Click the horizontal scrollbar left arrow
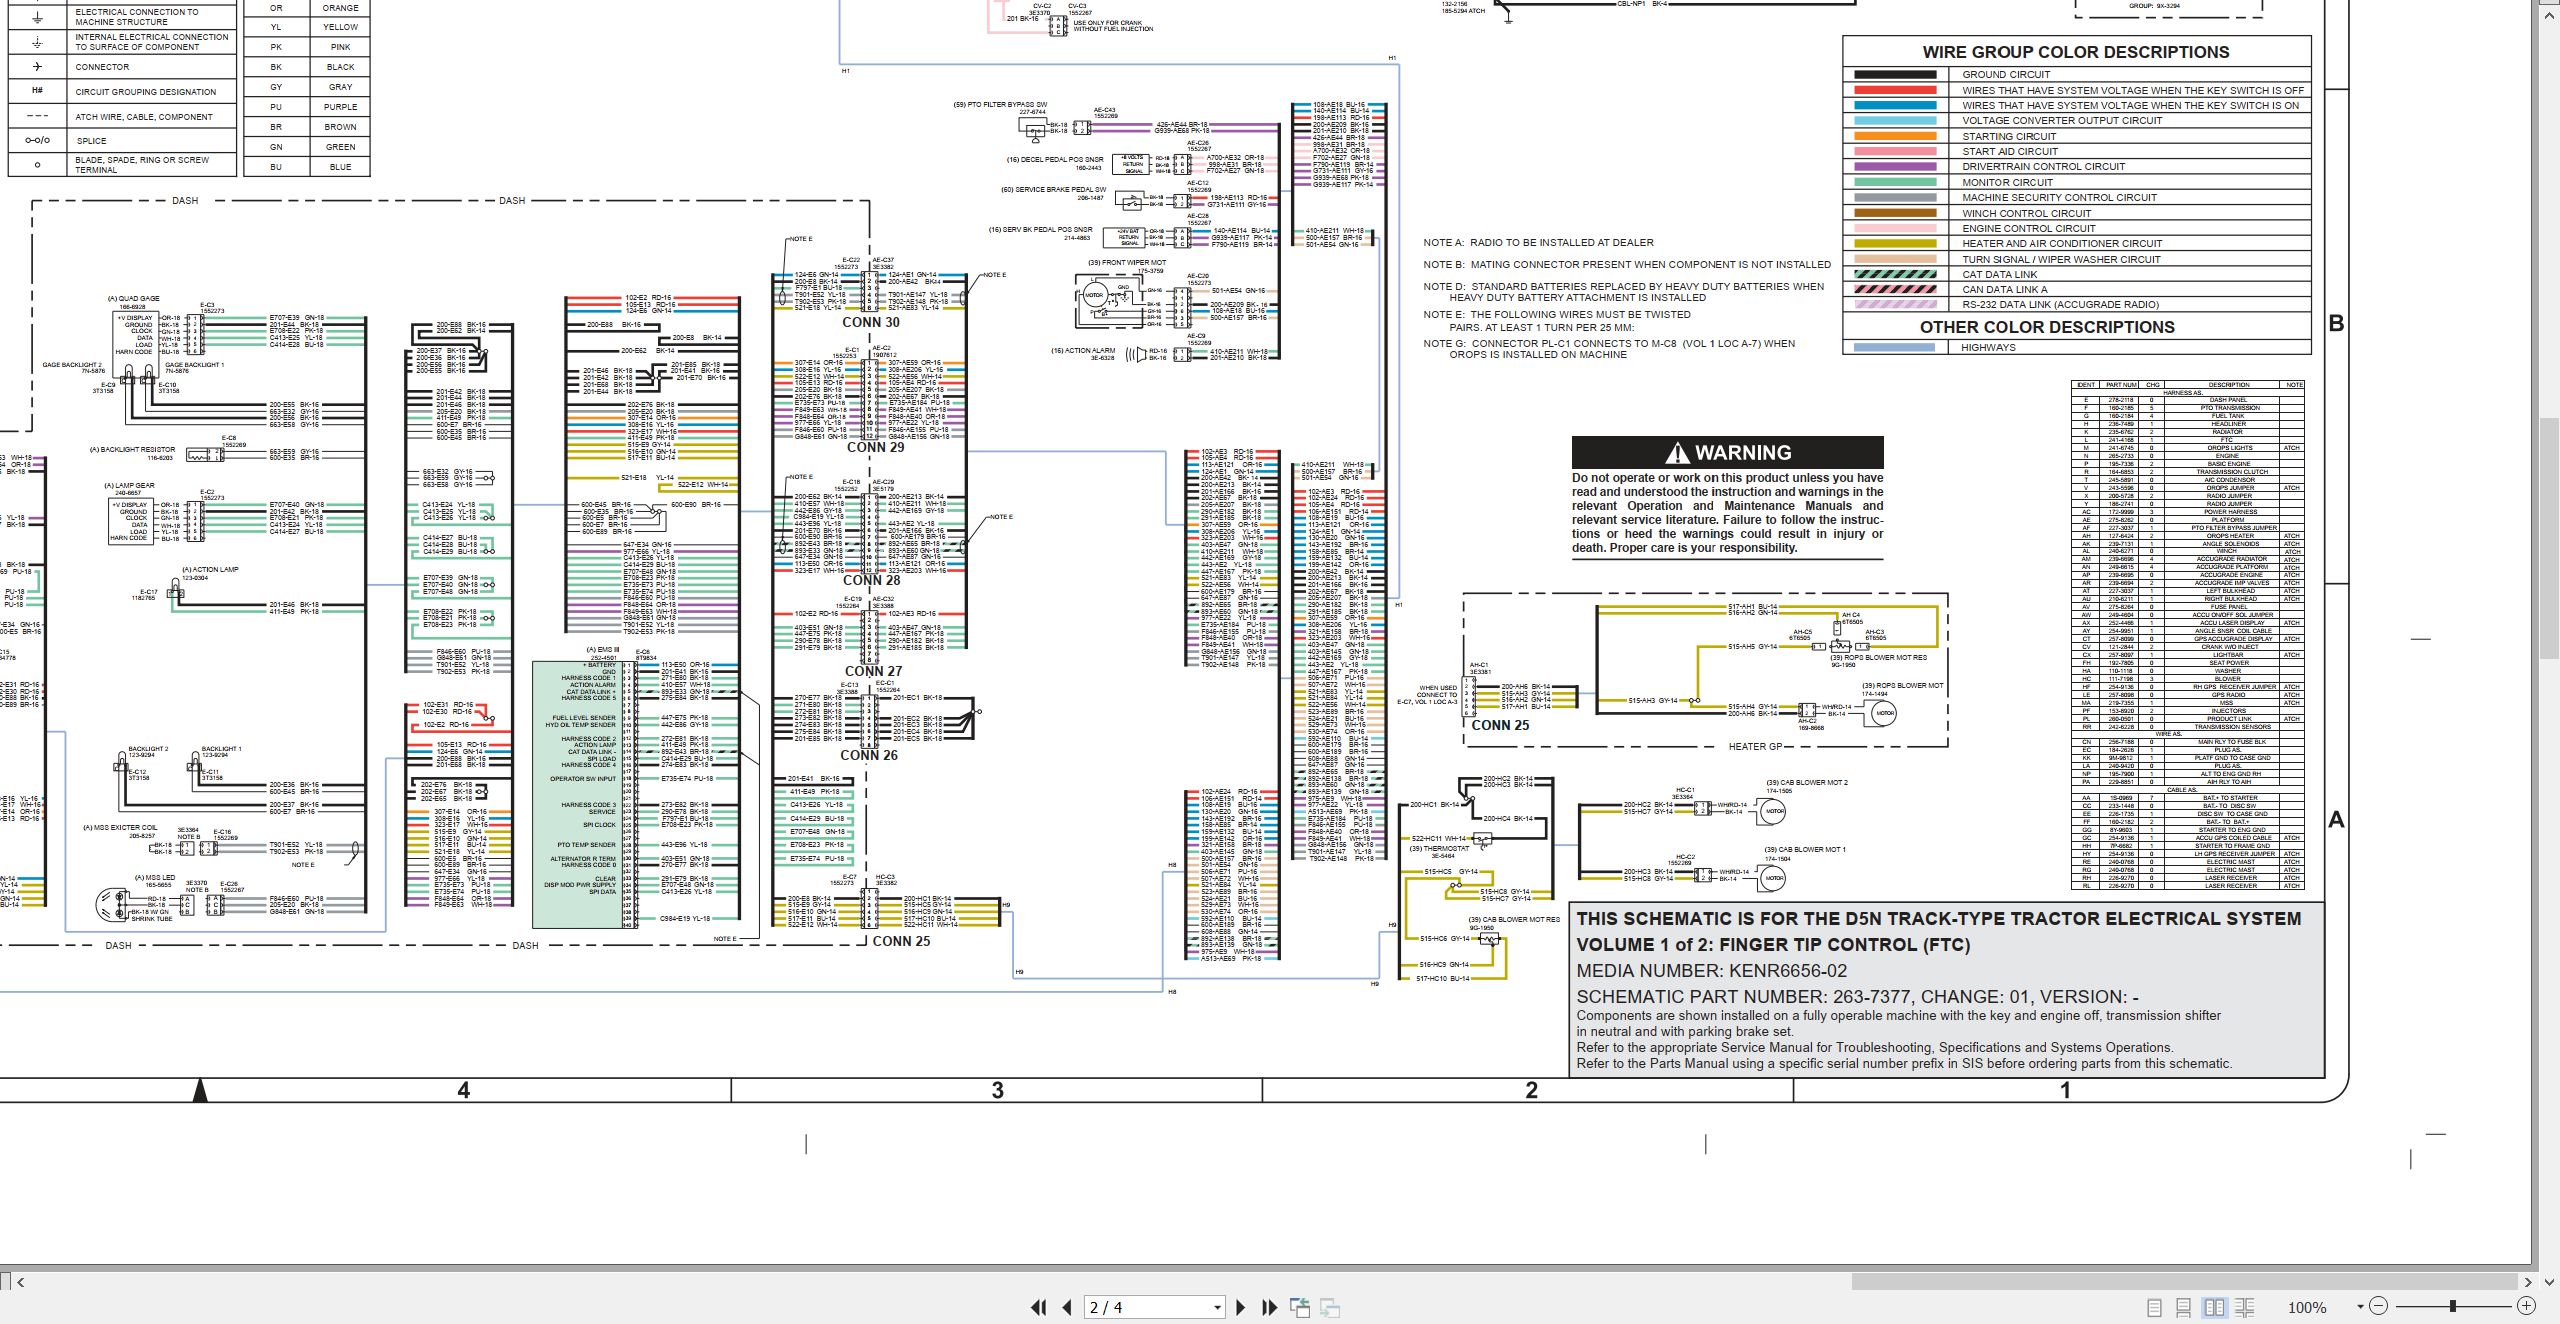This screenshot has height=1324, width=2560. pyautogui.click(x=20, y=1281)
